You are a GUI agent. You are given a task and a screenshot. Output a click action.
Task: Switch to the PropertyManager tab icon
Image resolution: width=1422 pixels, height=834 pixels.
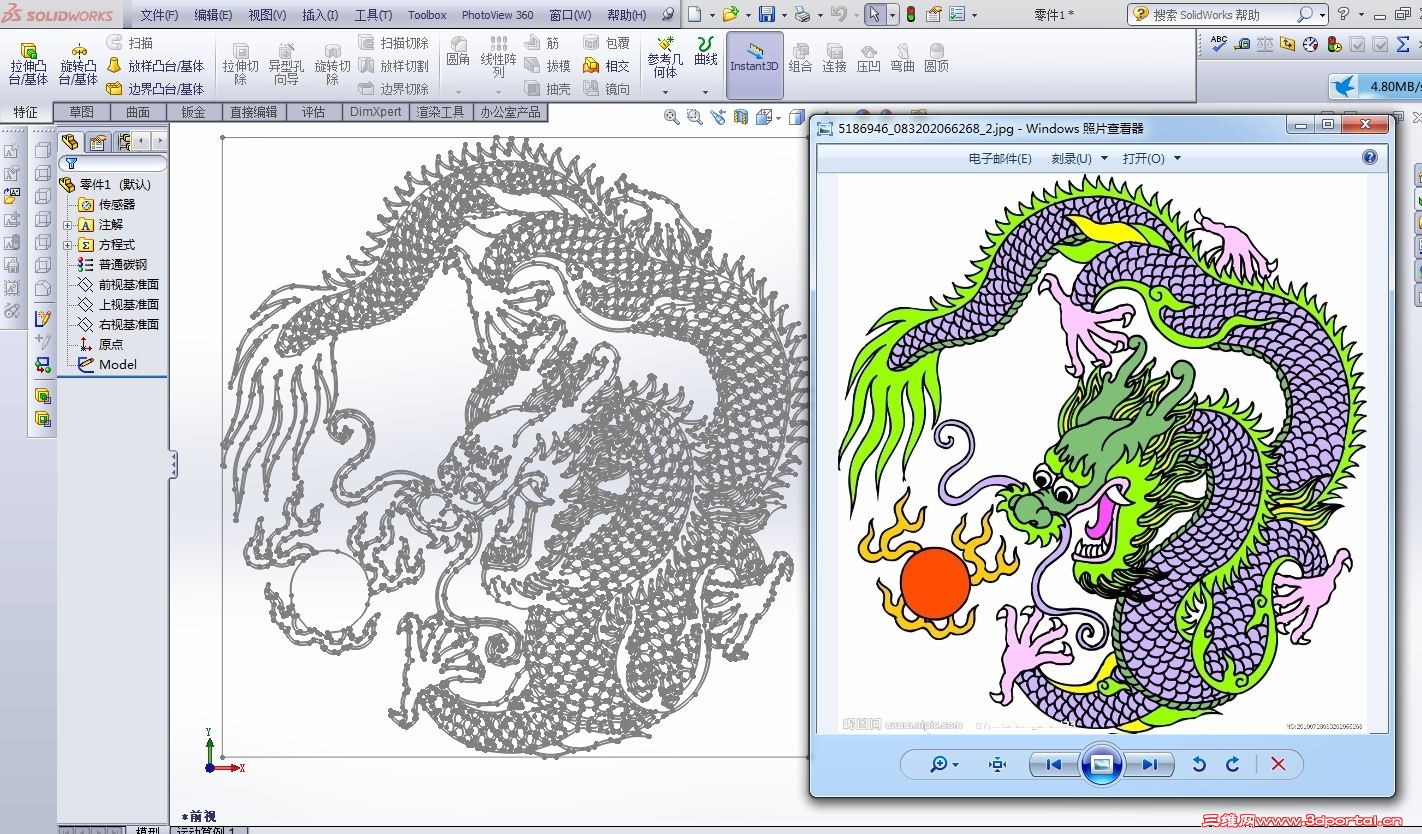tap(97, 141)
